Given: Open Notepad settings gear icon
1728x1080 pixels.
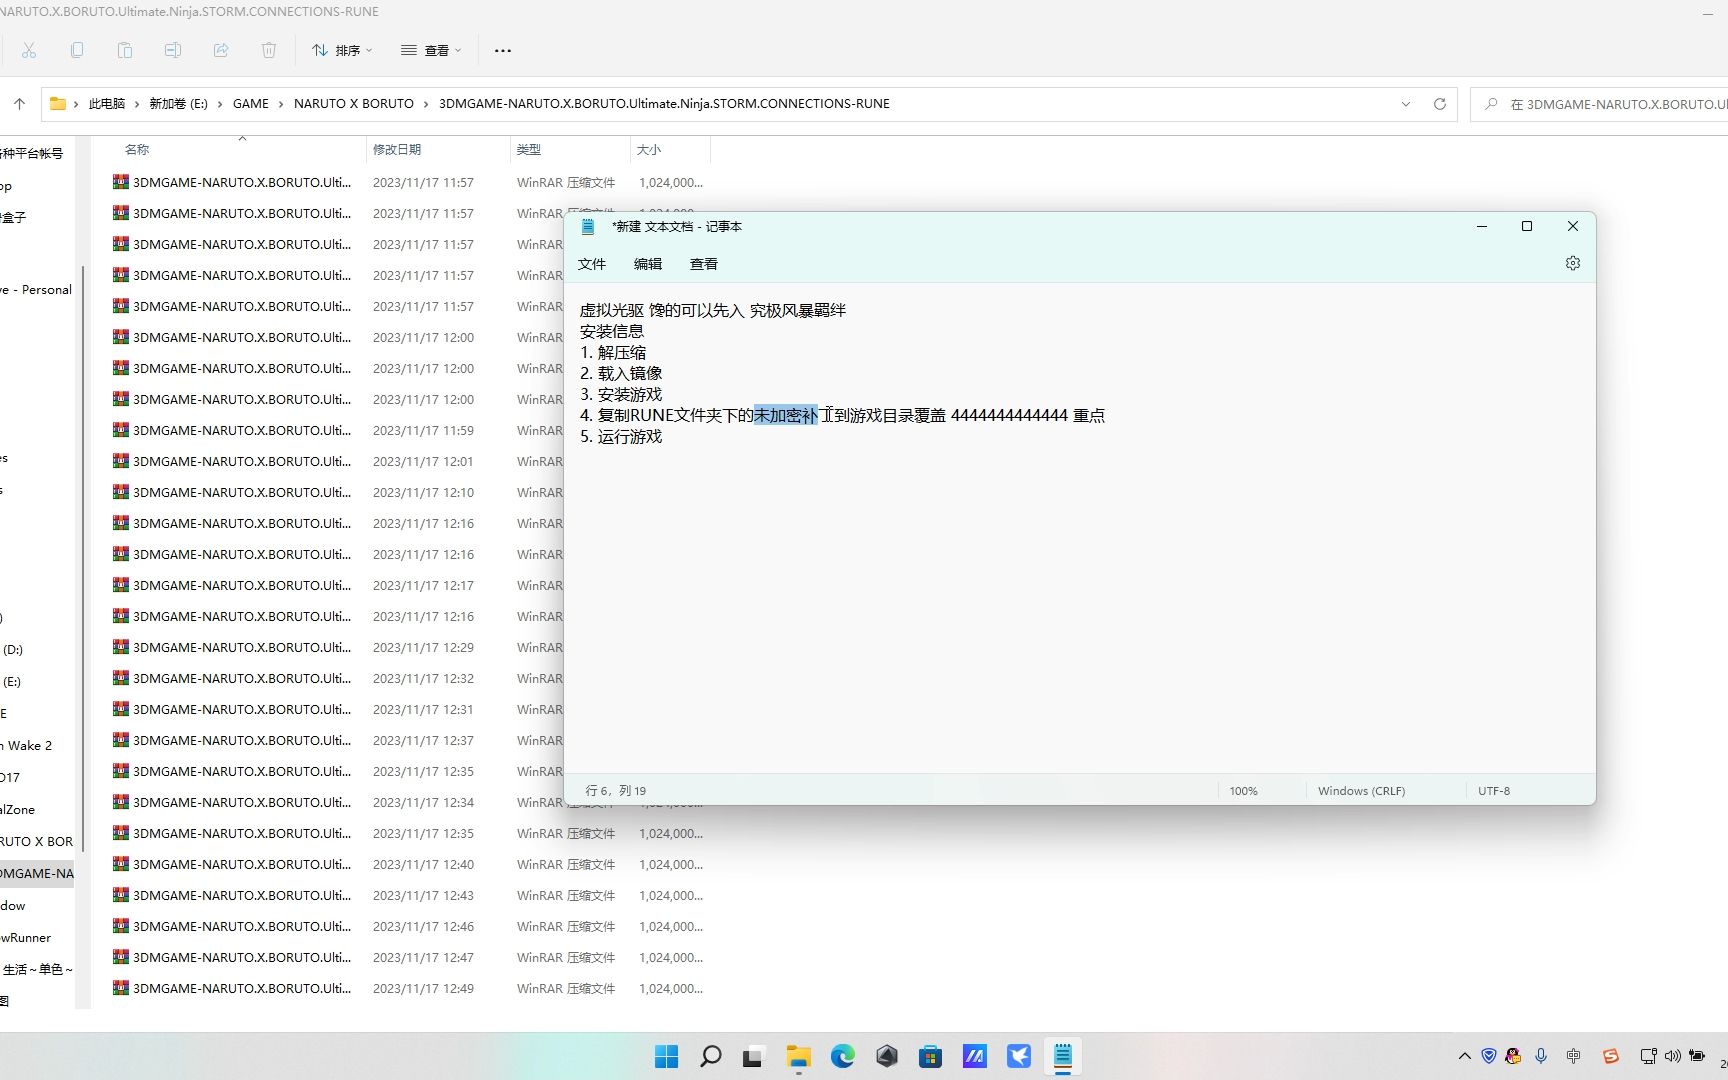Looking at the screenshot, I should [1573, 263].
